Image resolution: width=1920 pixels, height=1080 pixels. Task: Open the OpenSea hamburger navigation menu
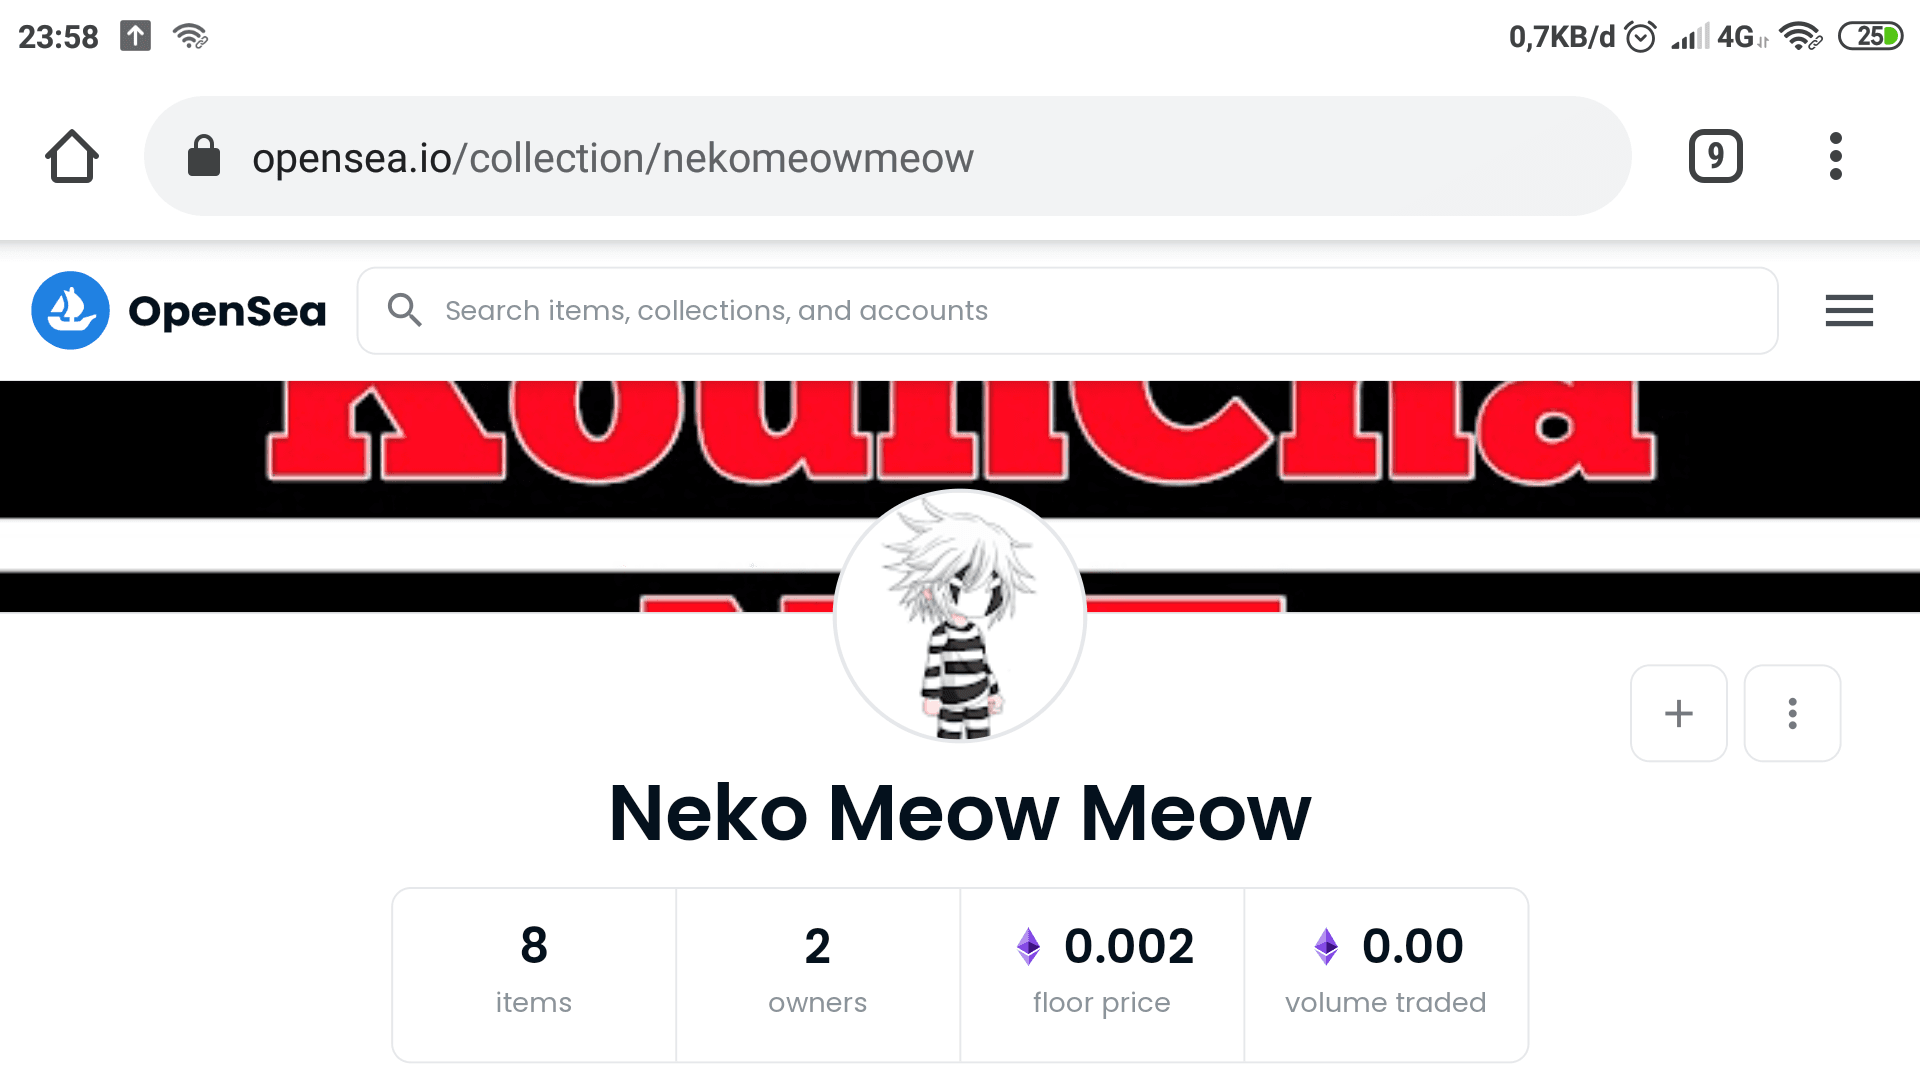tap(1848, 310)
